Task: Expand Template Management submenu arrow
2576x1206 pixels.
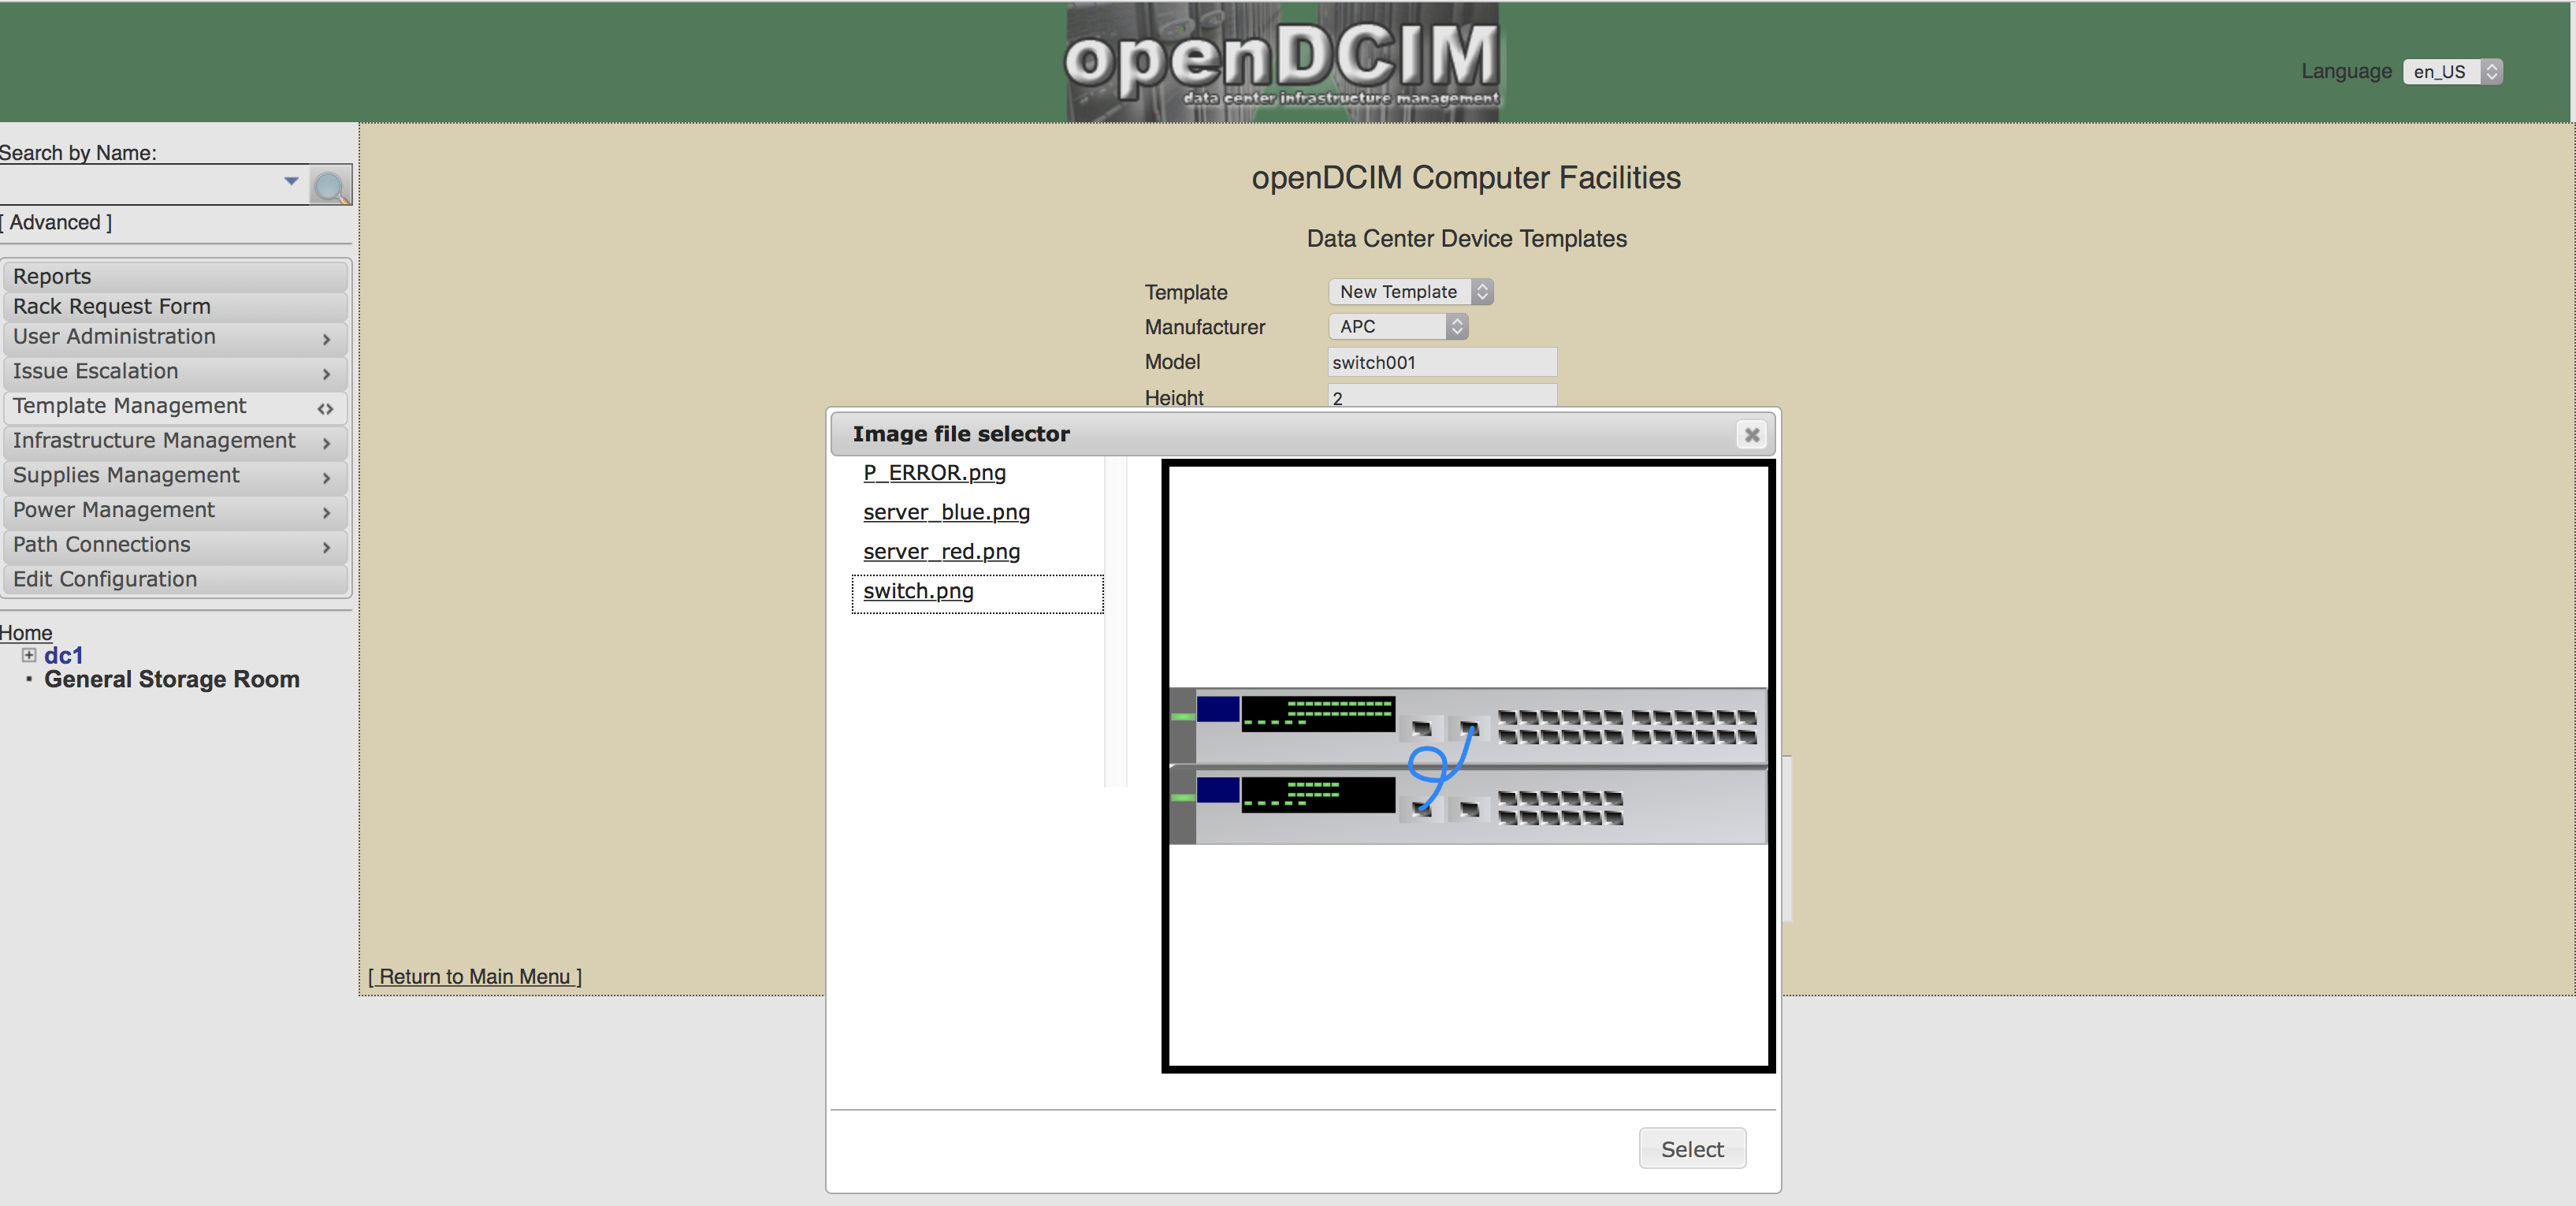Action: click(x=325, y=409)
